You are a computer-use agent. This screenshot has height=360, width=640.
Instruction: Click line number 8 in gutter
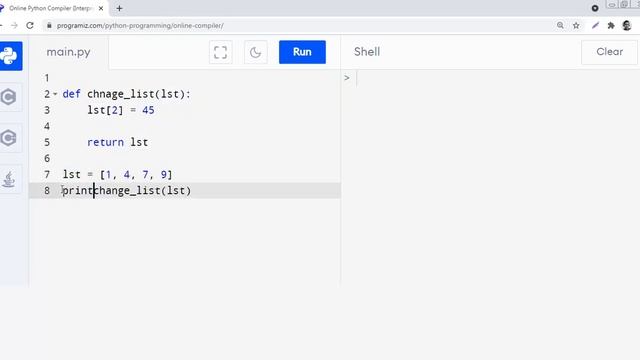click(47, 191)
